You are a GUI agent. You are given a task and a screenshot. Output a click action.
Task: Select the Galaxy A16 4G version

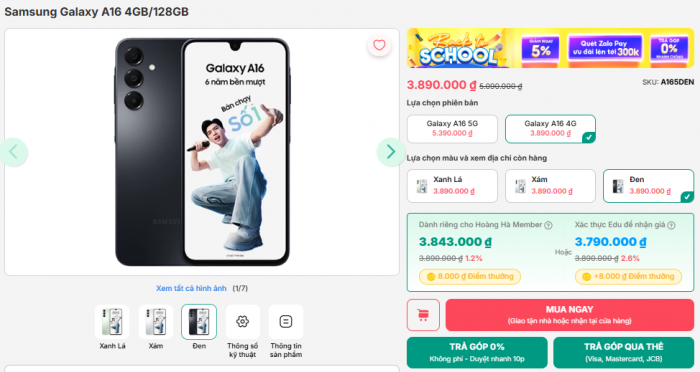tap(550, 129)
